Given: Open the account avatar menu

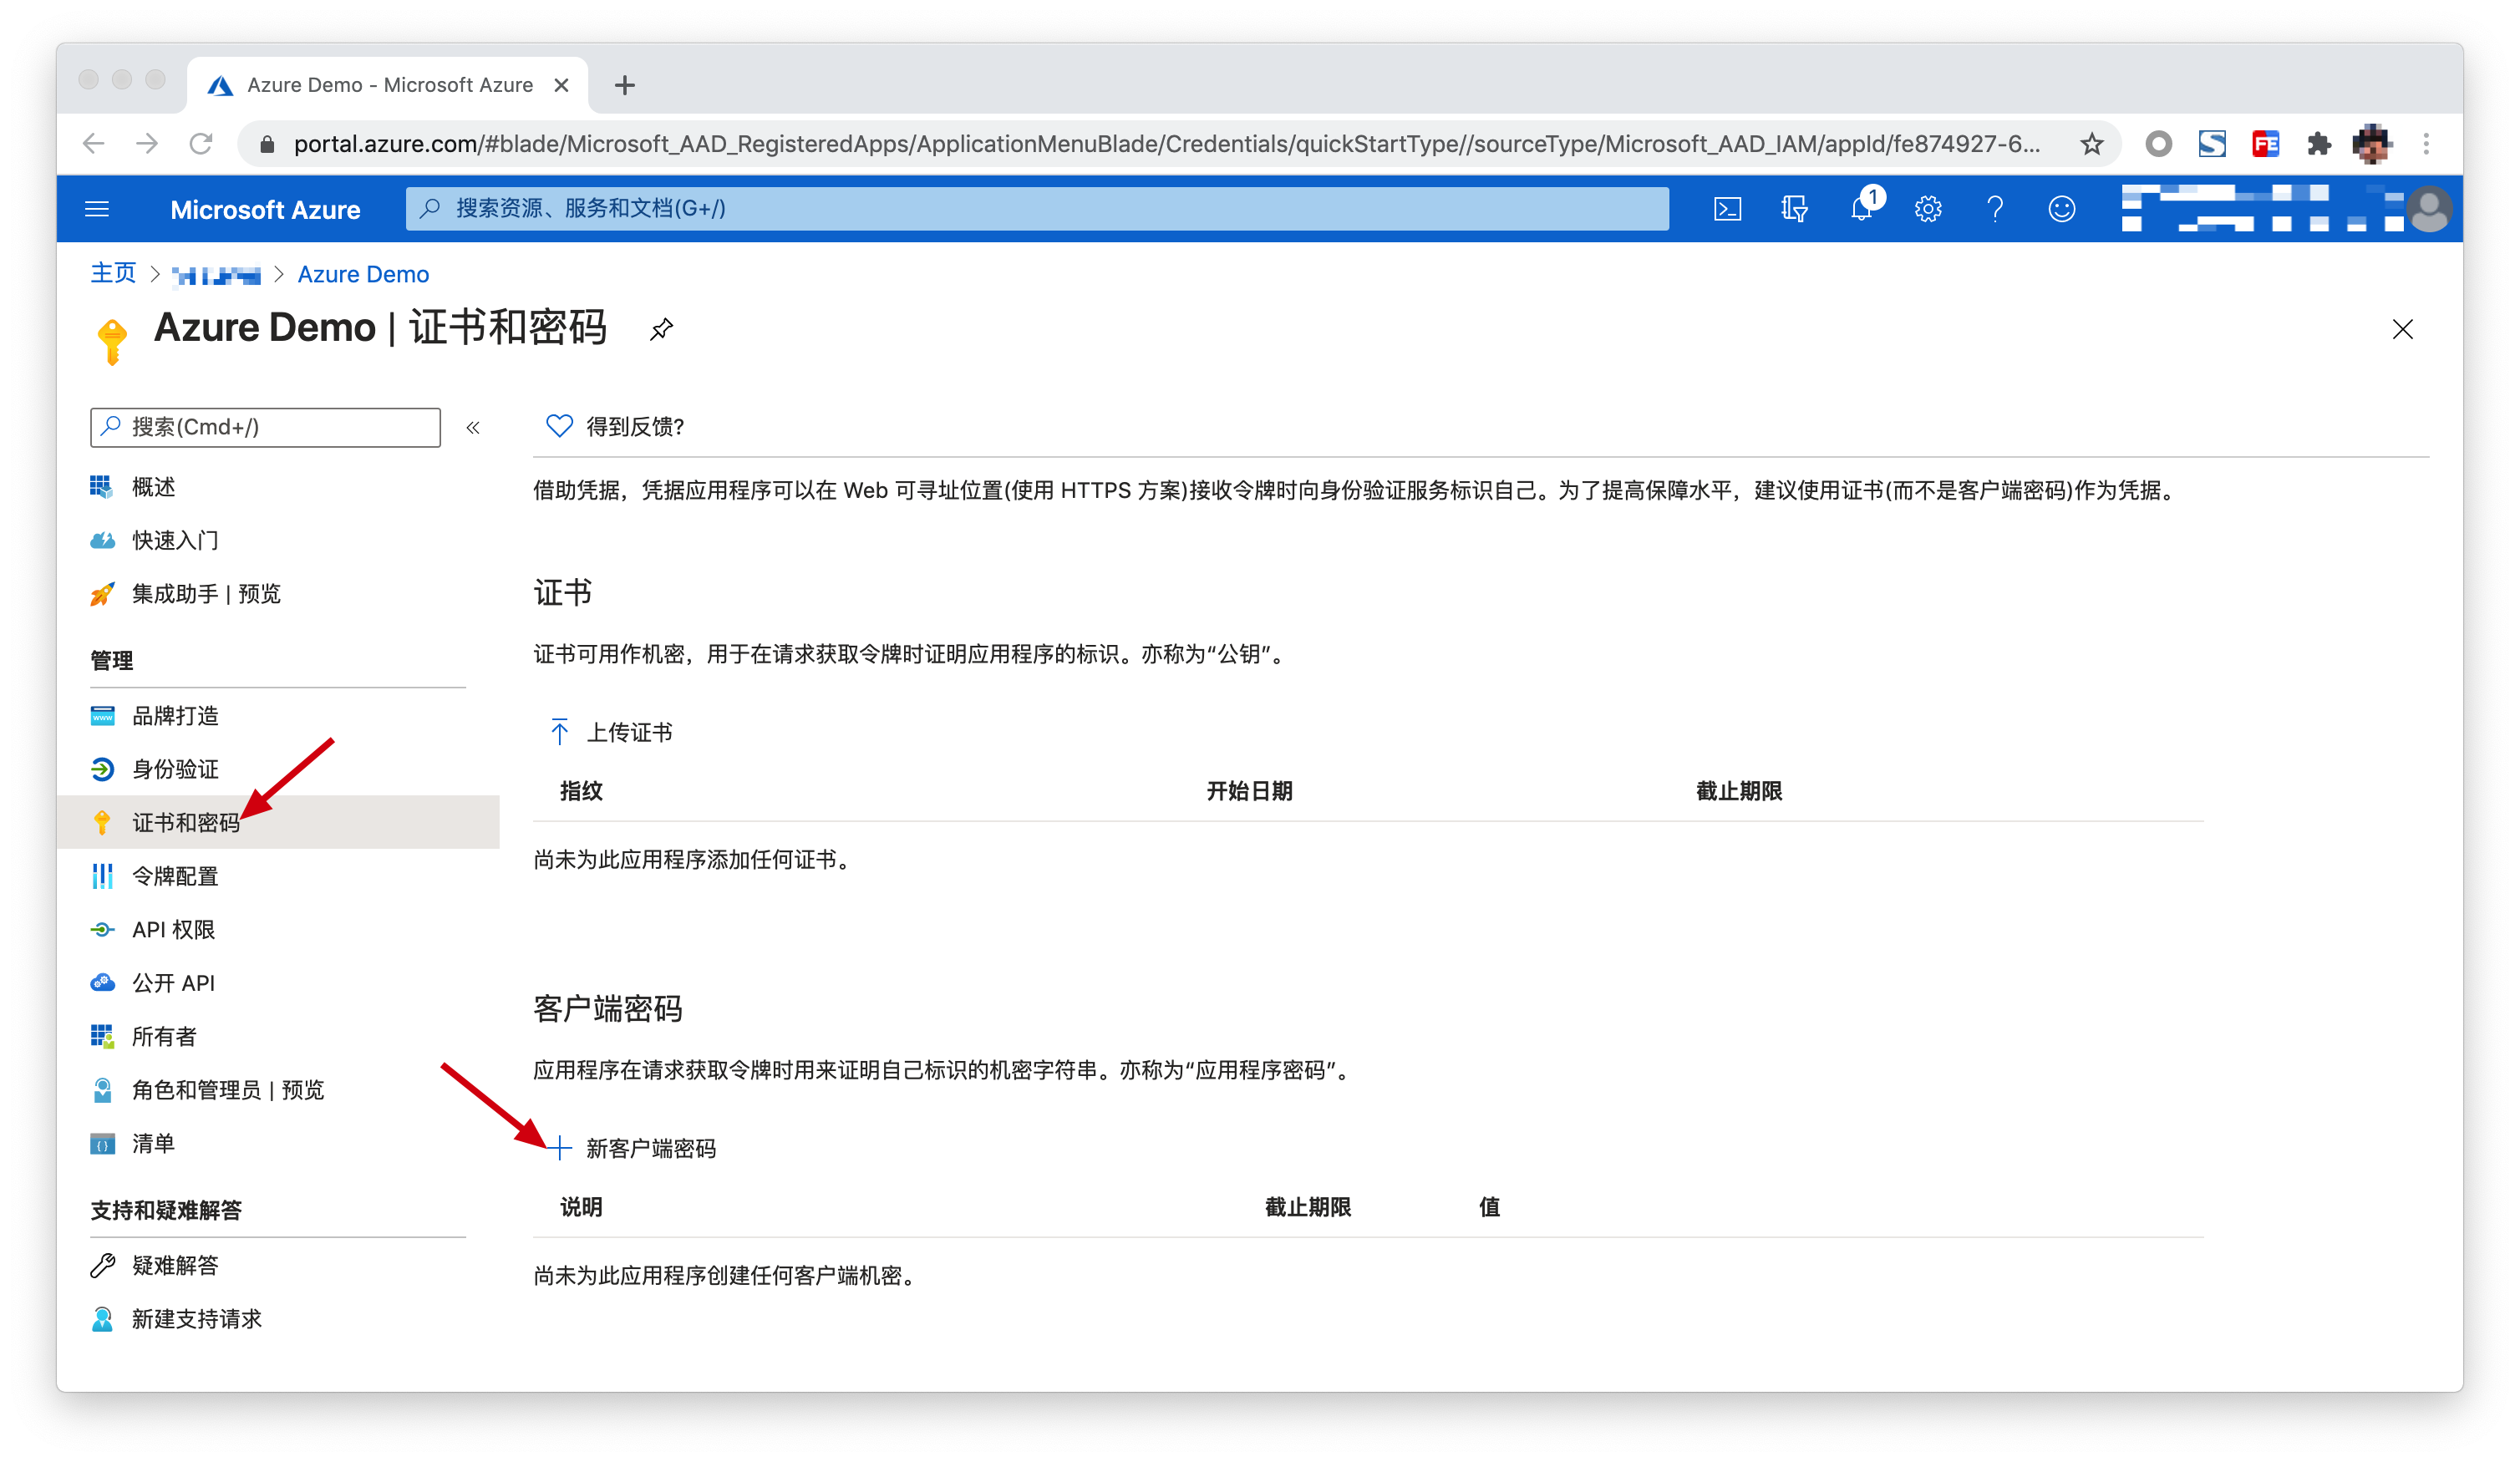Looking at the screenshot, I should [2429, 209].
